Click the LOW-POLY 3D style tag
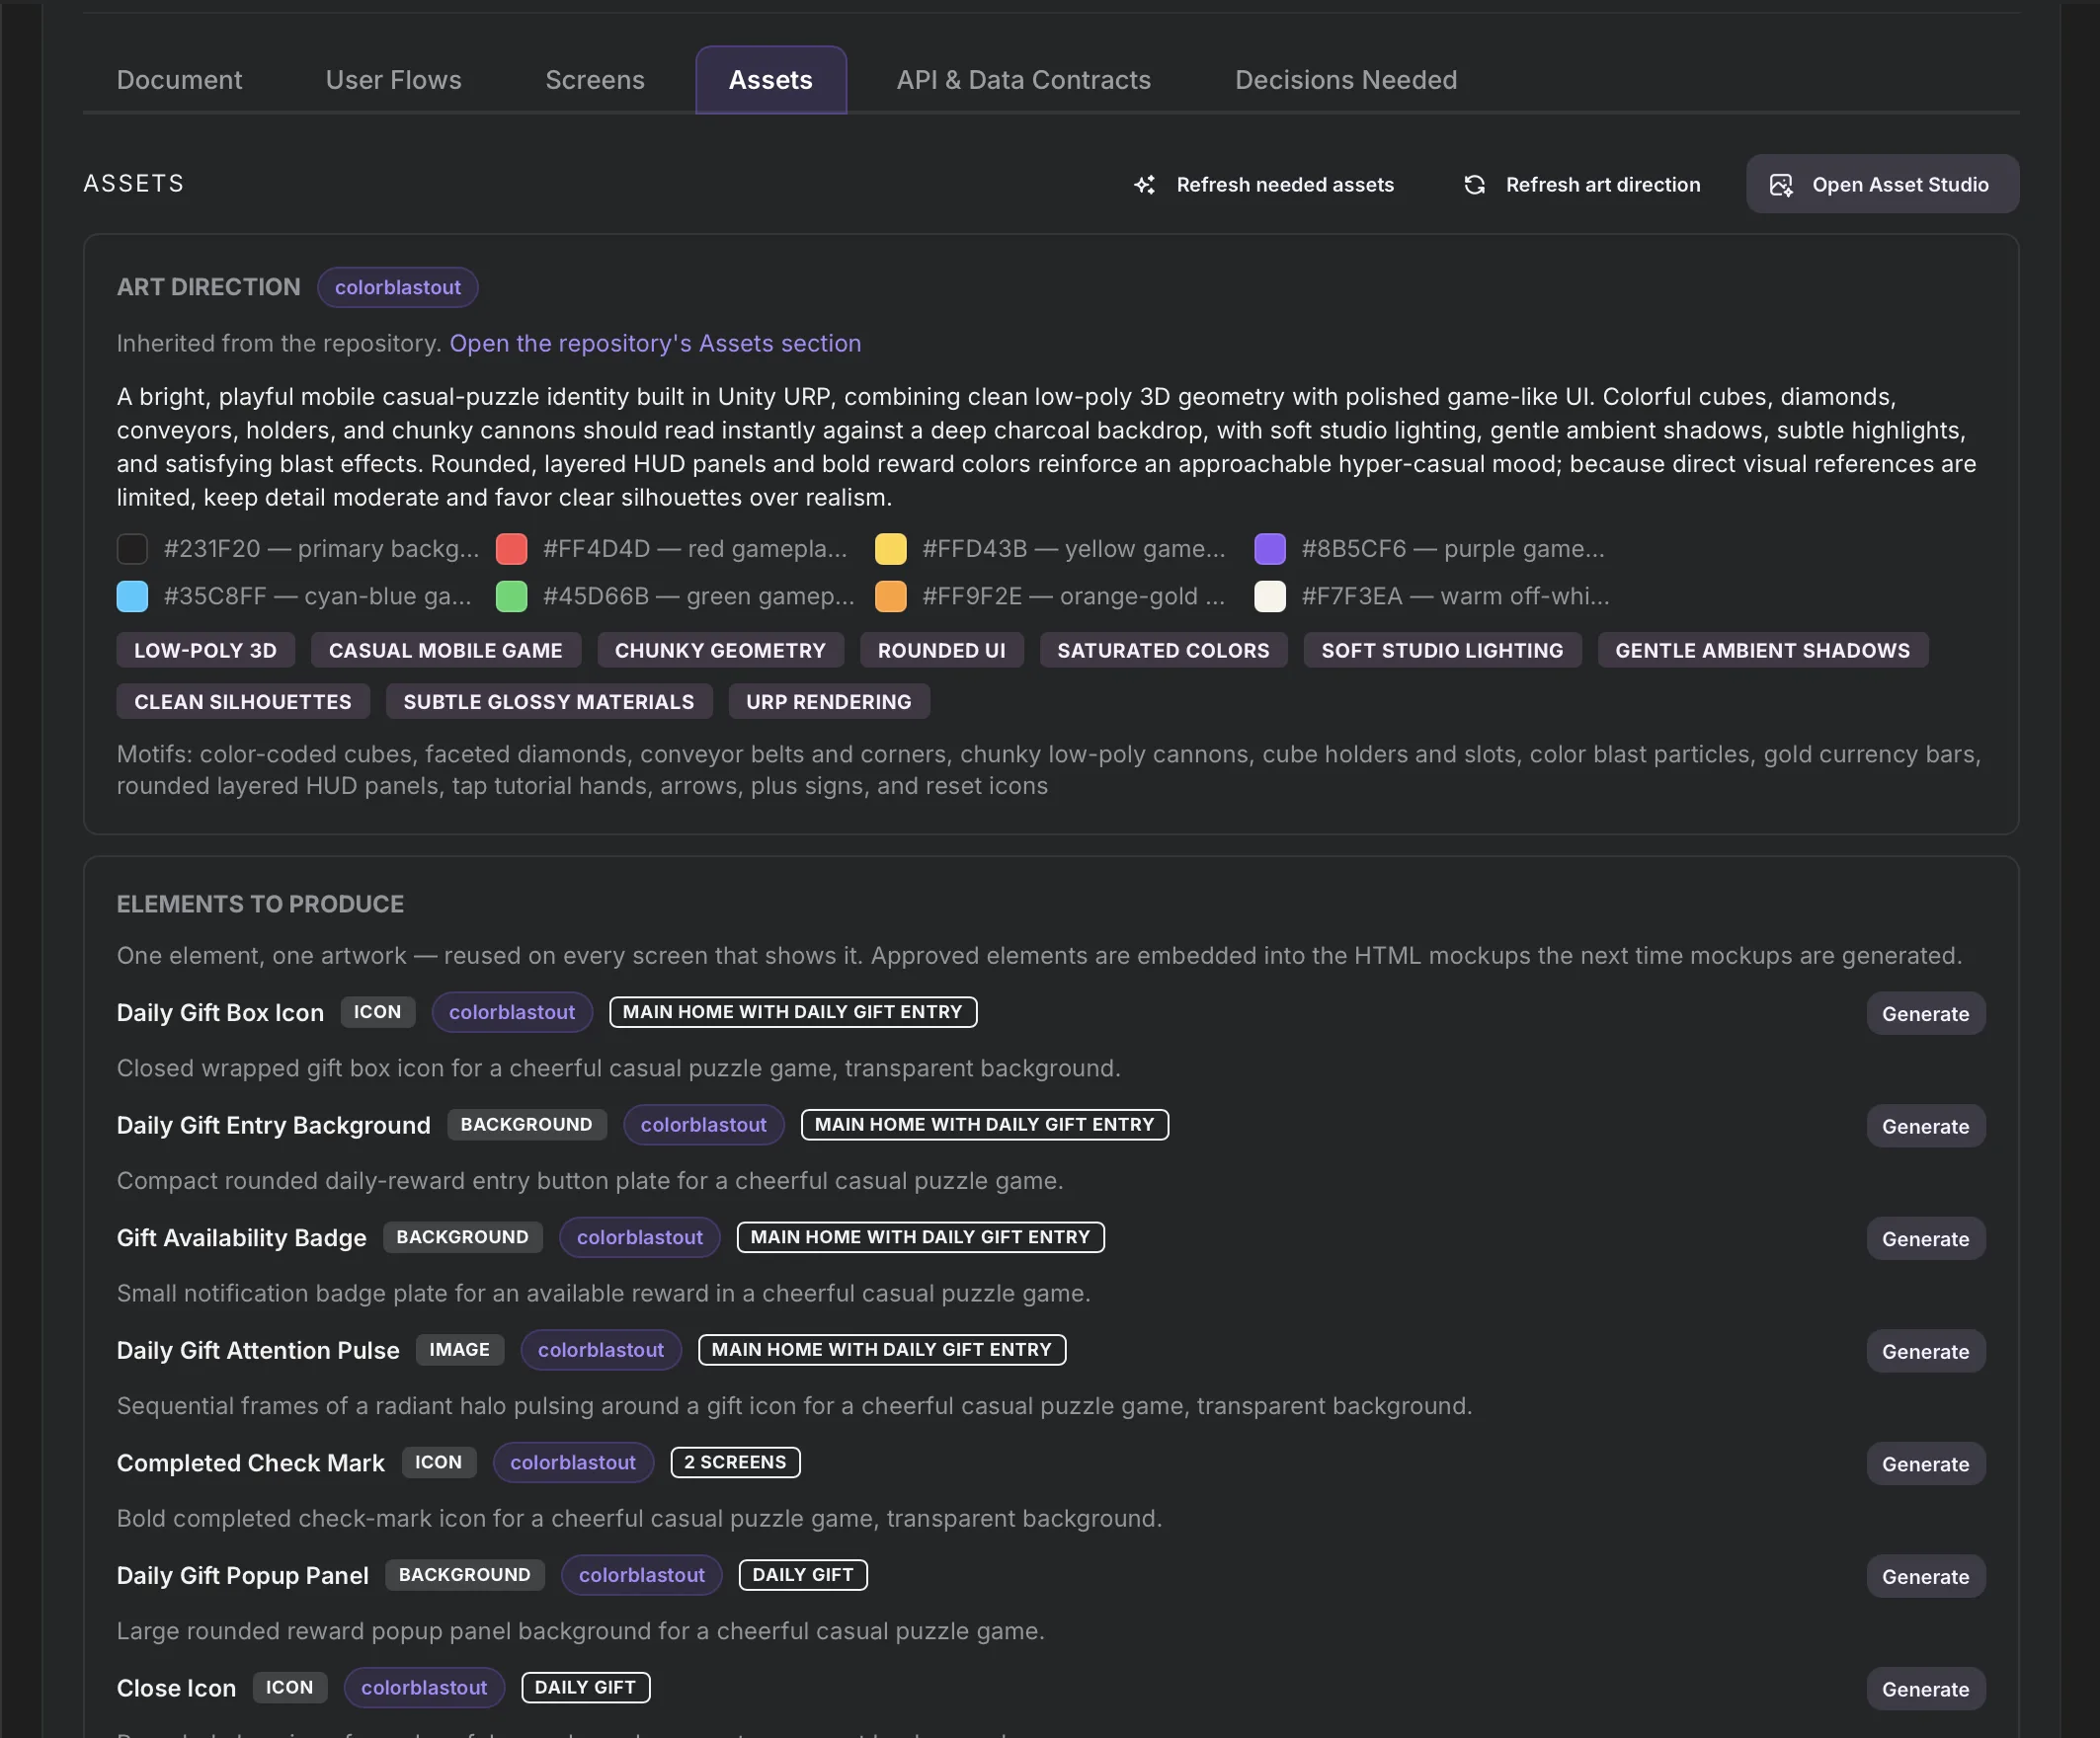The height and width of the screenshot is (1738, 2100). click(x=206, y=651)
